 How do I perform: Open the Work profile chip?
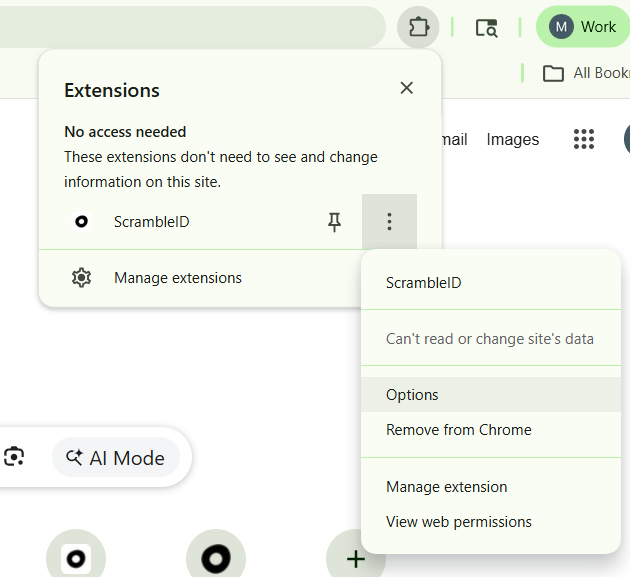(x=582, y=27)
